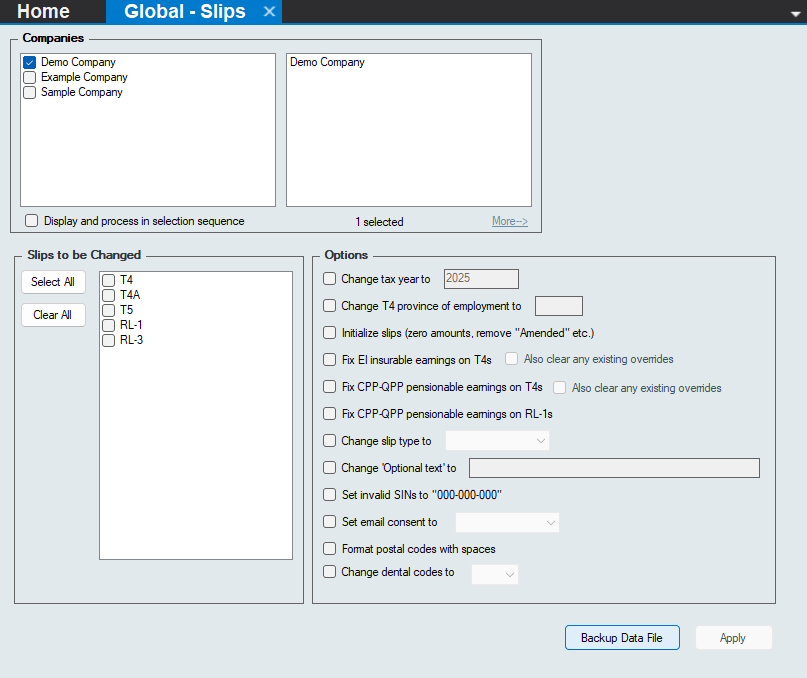Enable the Sample Company checkbox
Image resolution: width=807 pixels, height=678 pixels.
point(30,92)
